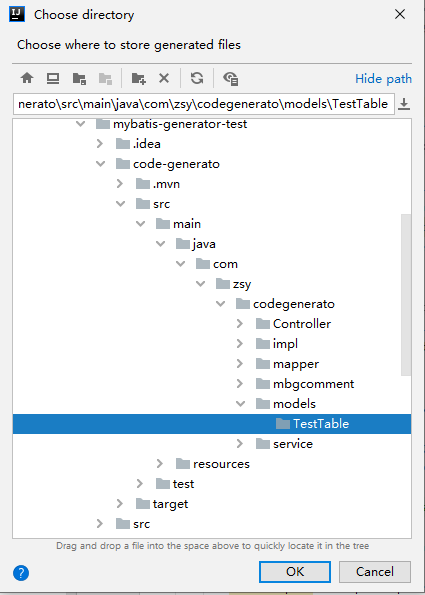Select the models folder

click(x=286, y=404)
